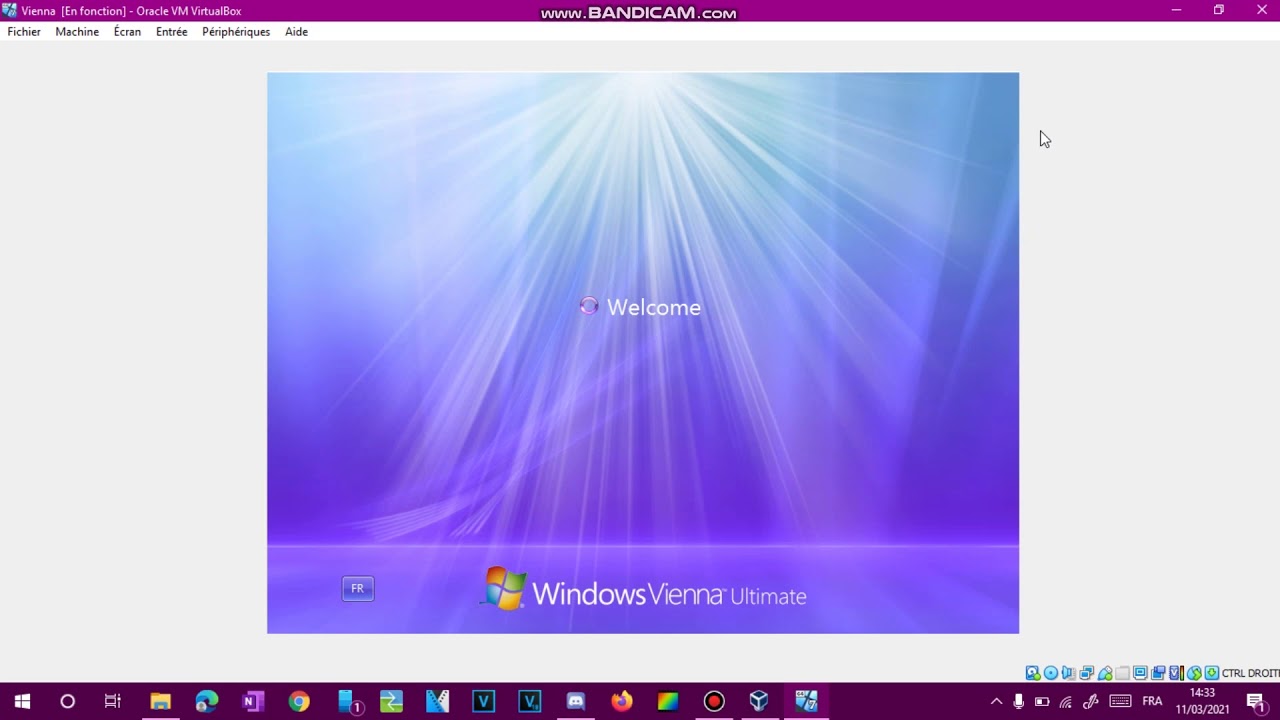Screen dimensions: 1280x720
Task: Click the USB devices status icon
Action: [1104, 673]
